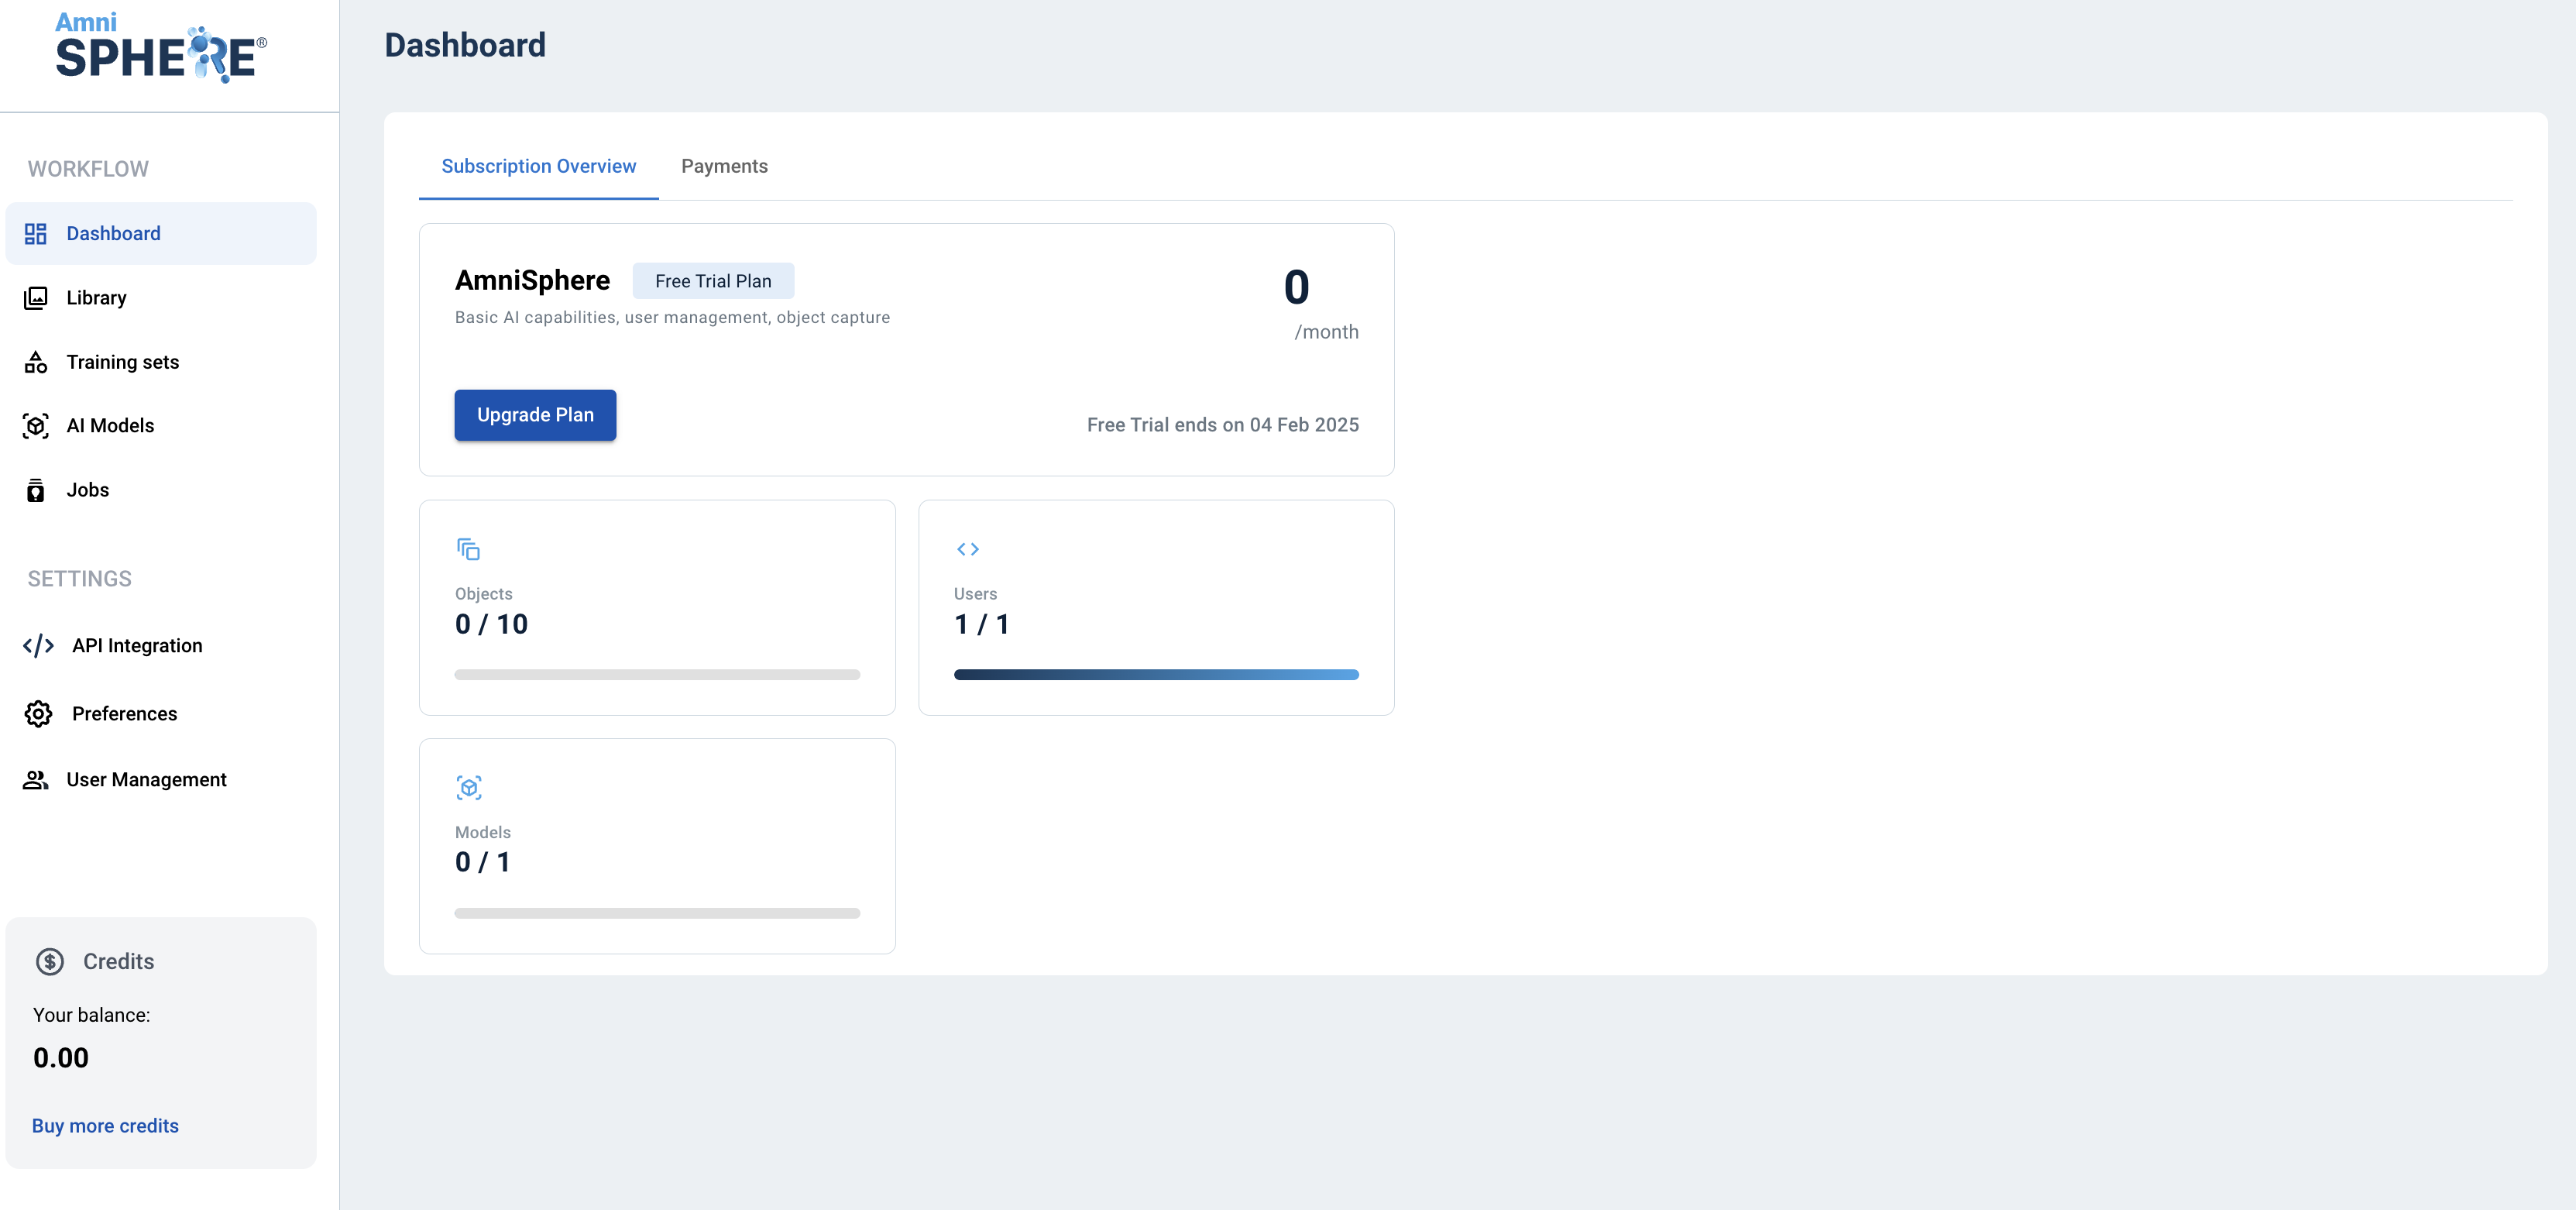
Task: Click the AmniSphere logo
Action: coord(161,47)
